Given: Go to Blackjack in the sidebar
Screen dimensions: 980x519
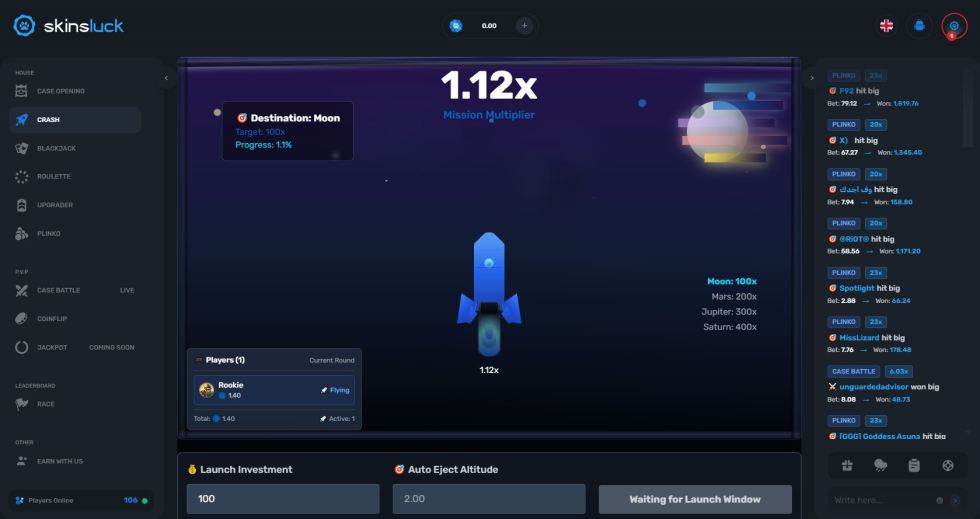Looking at the screenshot, I should [56, 148].
